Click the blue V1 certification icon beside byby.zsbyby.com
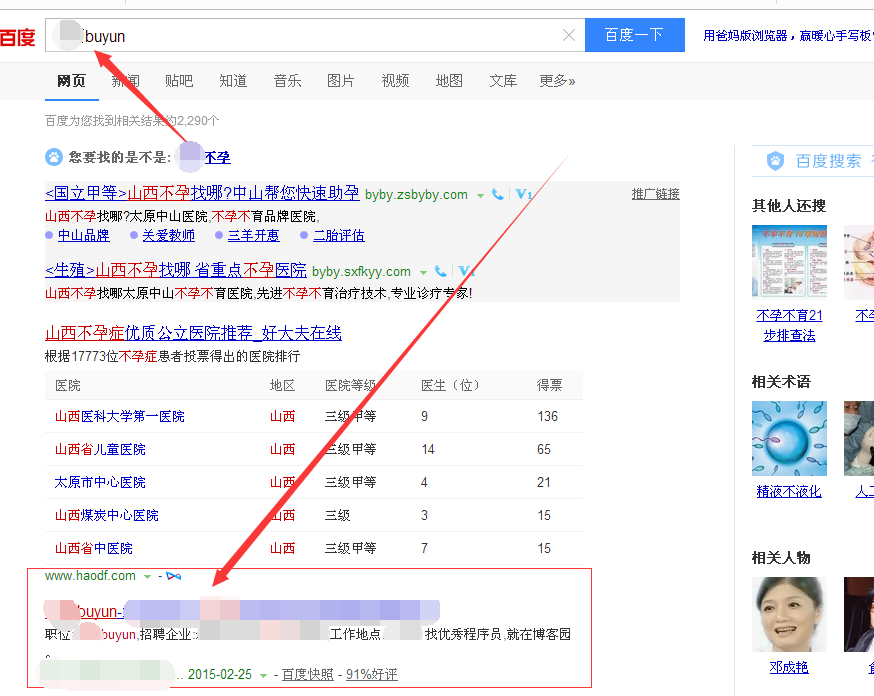Image resolution: width=874 pixels, height=696 pixels. click(x=521, y=195)
